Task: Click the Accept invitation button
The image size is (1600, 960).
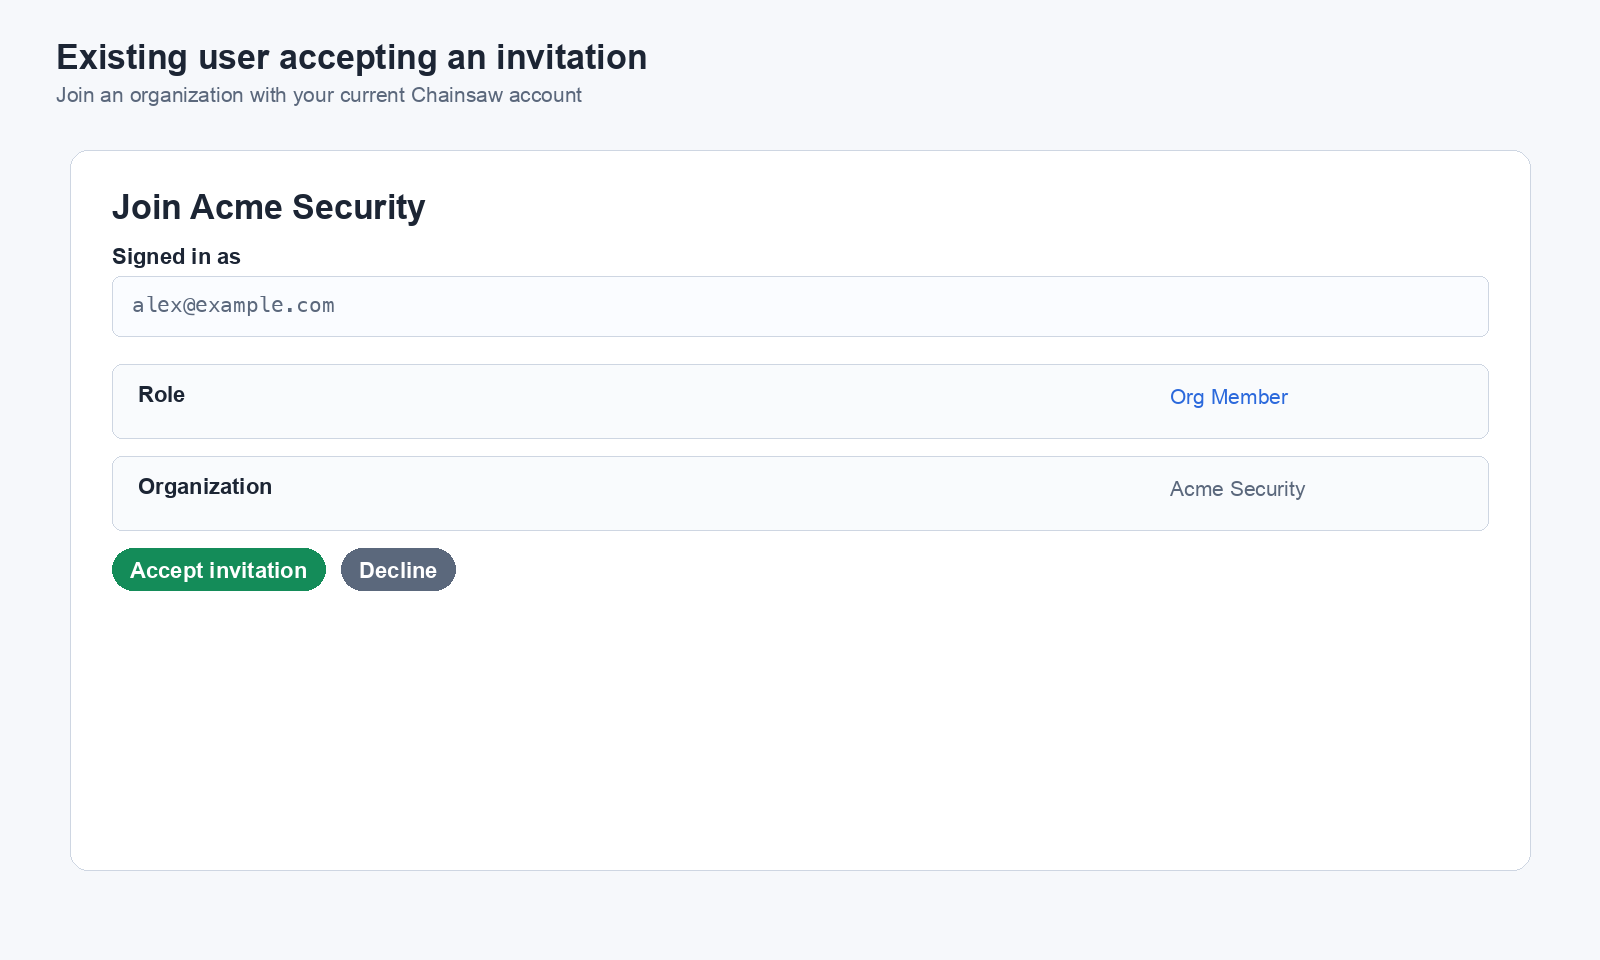Action: (219, 570)
